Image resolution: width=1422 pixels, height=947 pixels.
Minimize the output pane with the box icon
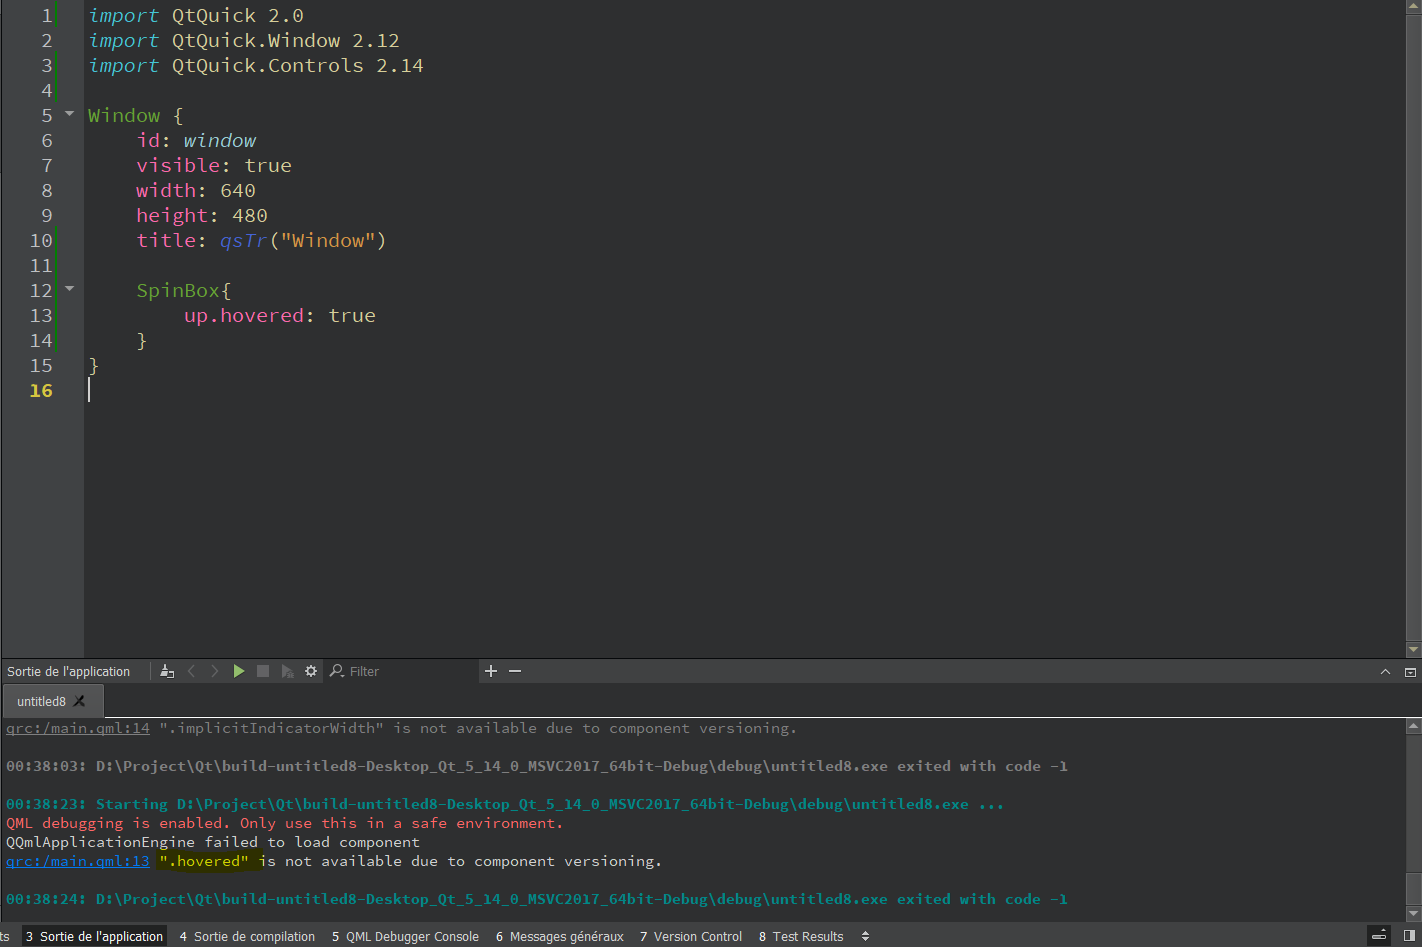point(1410,672)
